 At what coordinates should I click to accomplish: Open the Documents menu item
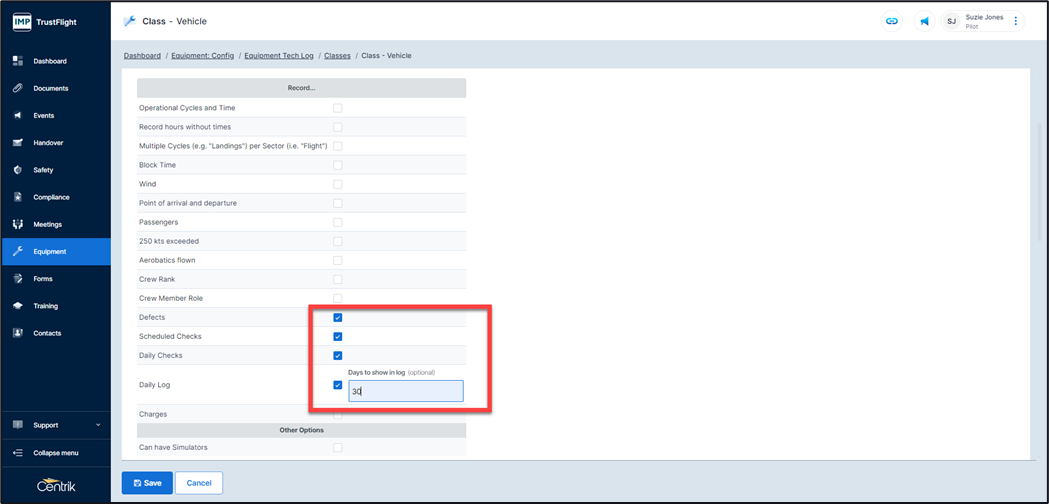(x=56, y=88)
